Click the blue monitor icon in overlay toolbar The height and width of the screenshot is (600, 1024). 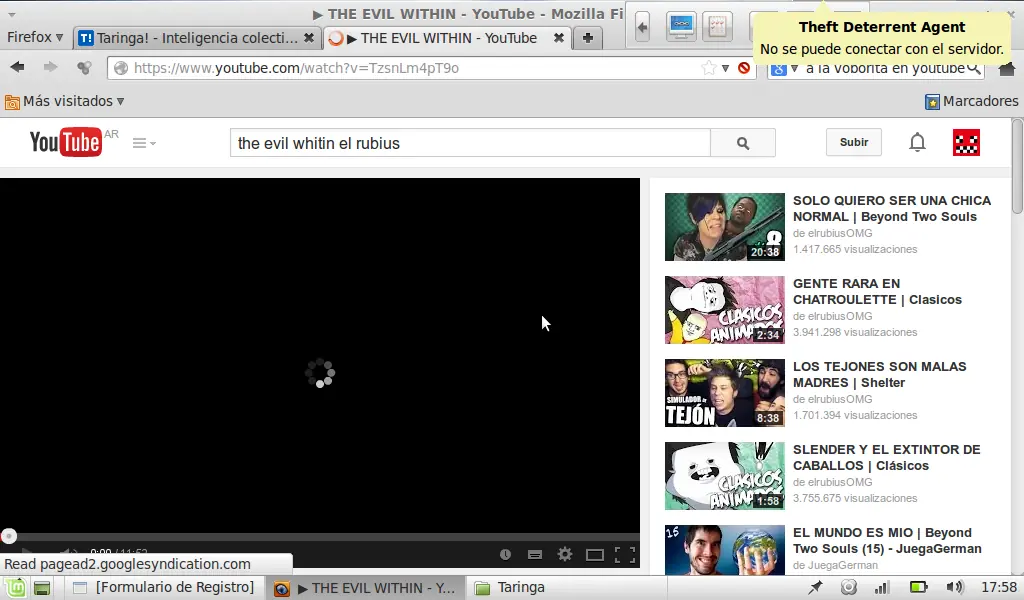[681, 27]
